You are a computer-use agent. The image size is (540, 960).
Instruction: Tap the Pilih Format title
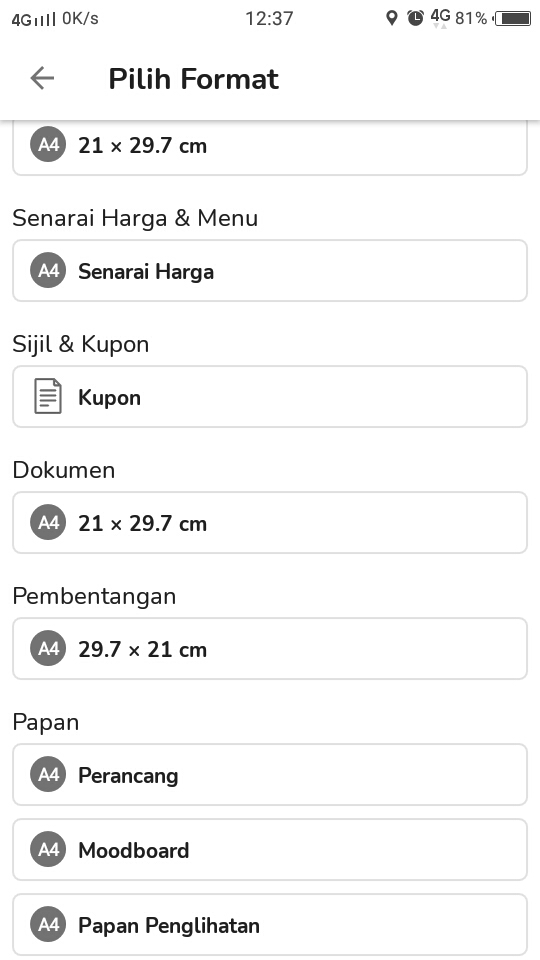coord(193,79)
